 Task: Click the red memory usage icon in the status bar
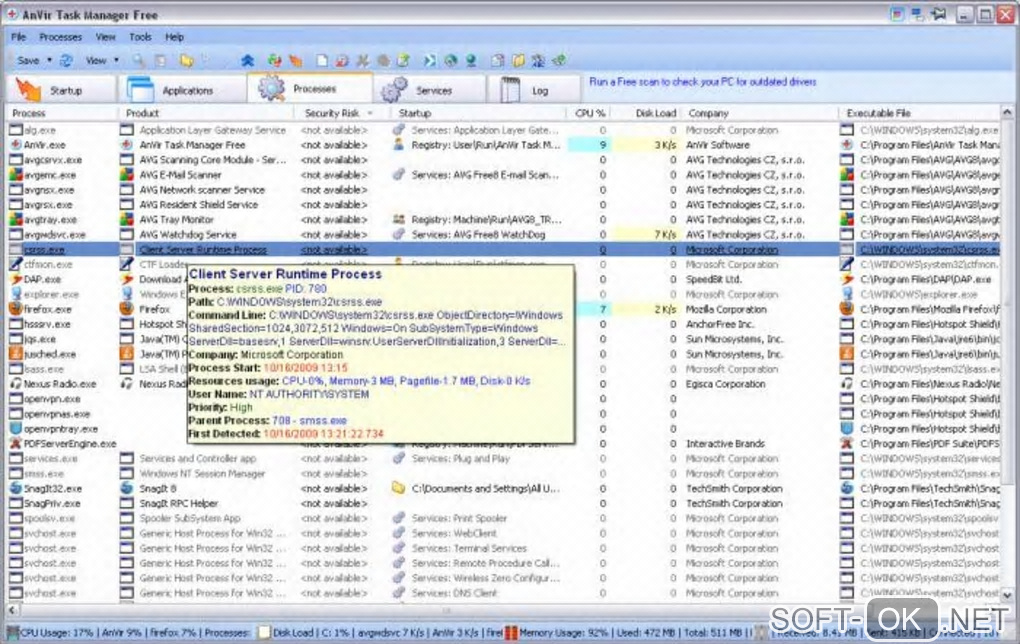[x=511, y=632]
